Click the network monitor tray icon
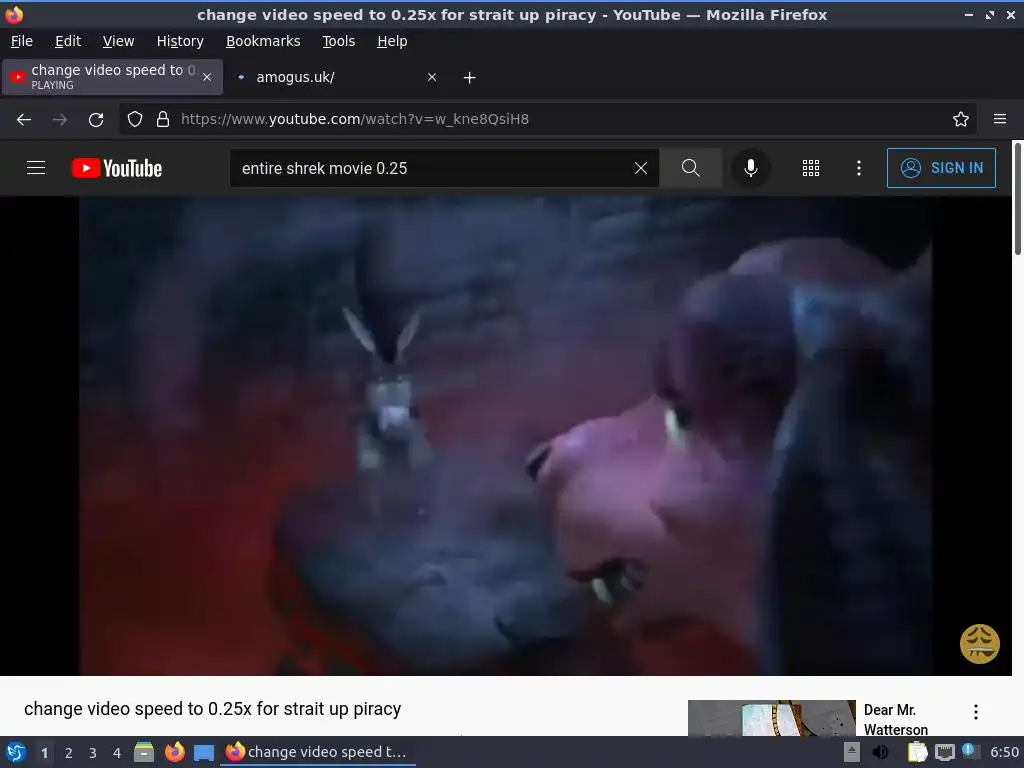Screen dimensions: 1024x768 point(944,753)
